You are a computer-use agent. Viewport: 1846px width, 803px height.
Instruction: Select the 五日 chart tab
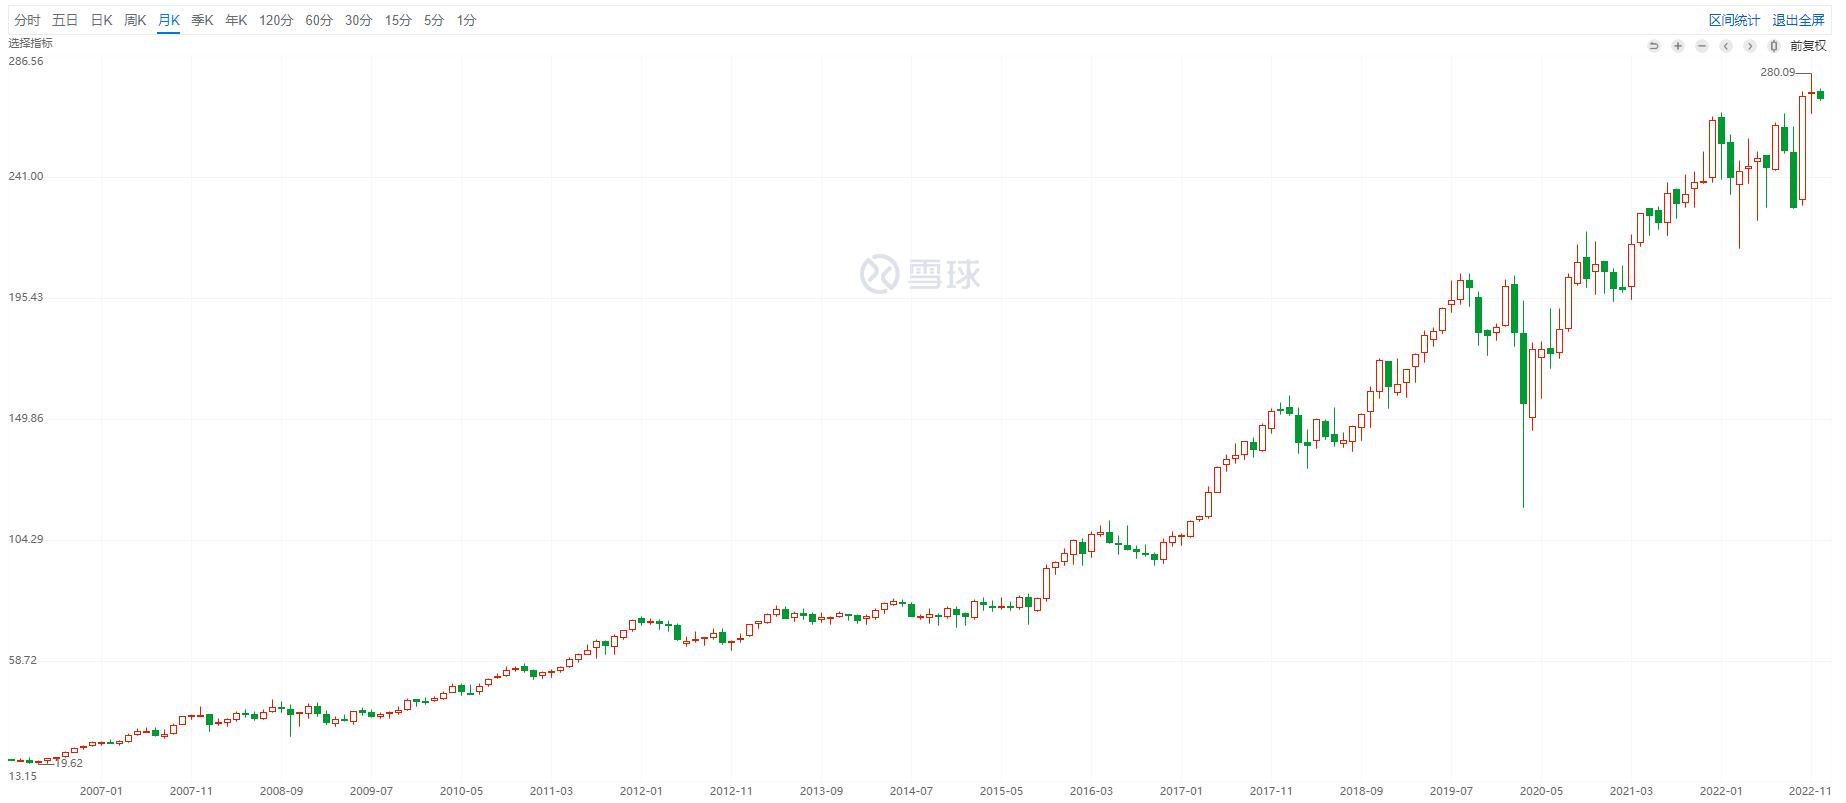65,20
